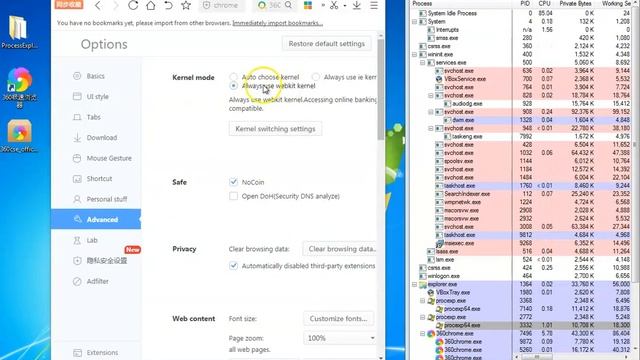Click the undo closed tab icon
Viewport: 640px width, 360px height.
168,5
